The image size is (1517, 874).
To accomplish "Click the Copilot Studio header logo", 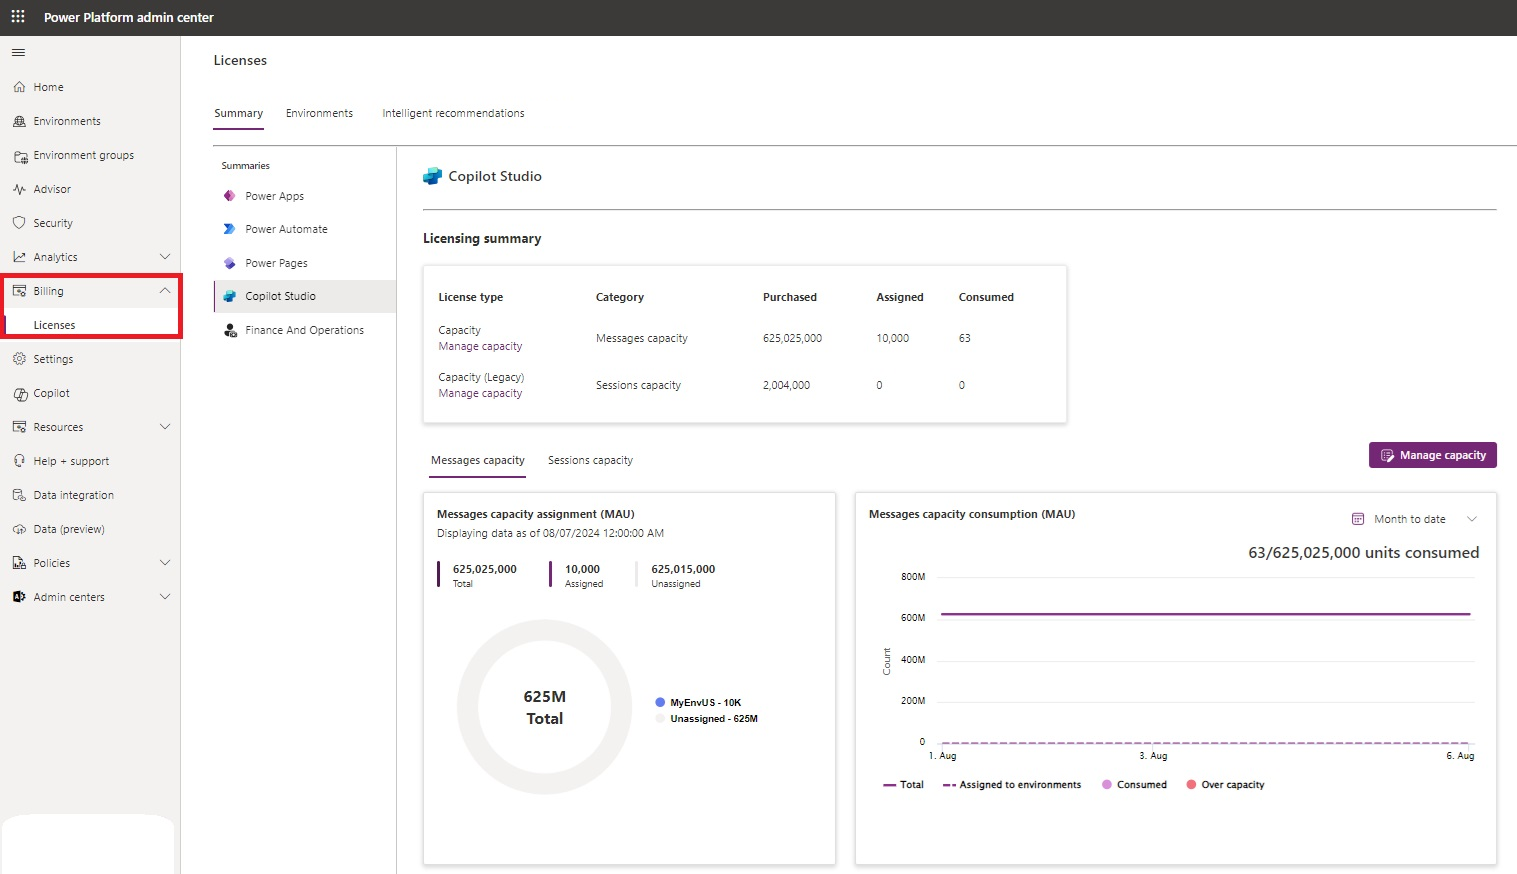I will 432,176.
